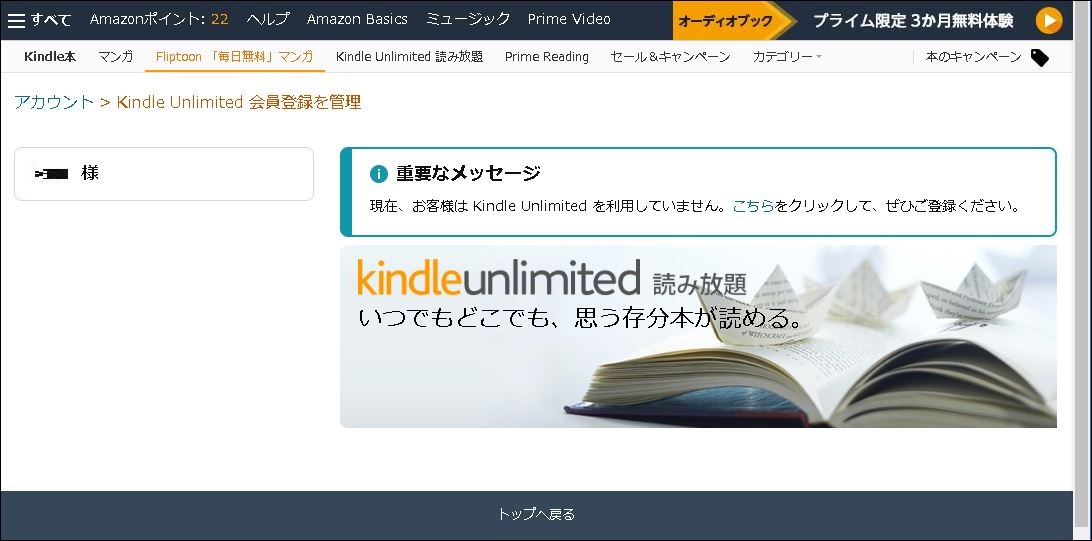
Task: Expand the カテゴリー dropdown
Action: (786, 57)
